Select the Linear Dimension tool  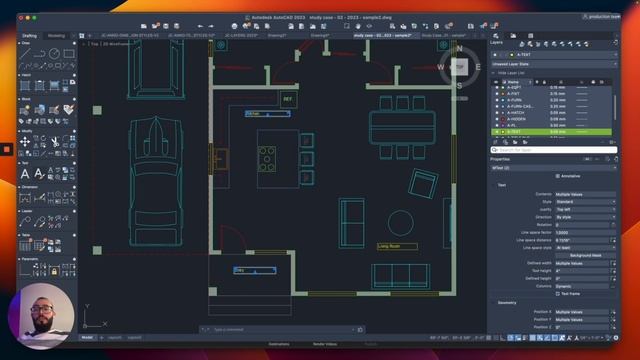(x=25, y=198)
